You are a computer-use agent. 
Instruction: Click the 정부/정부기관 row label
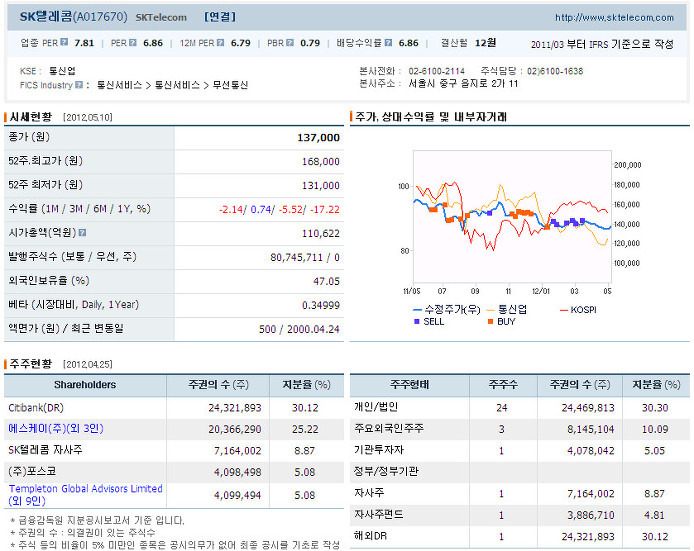[386, 471]
